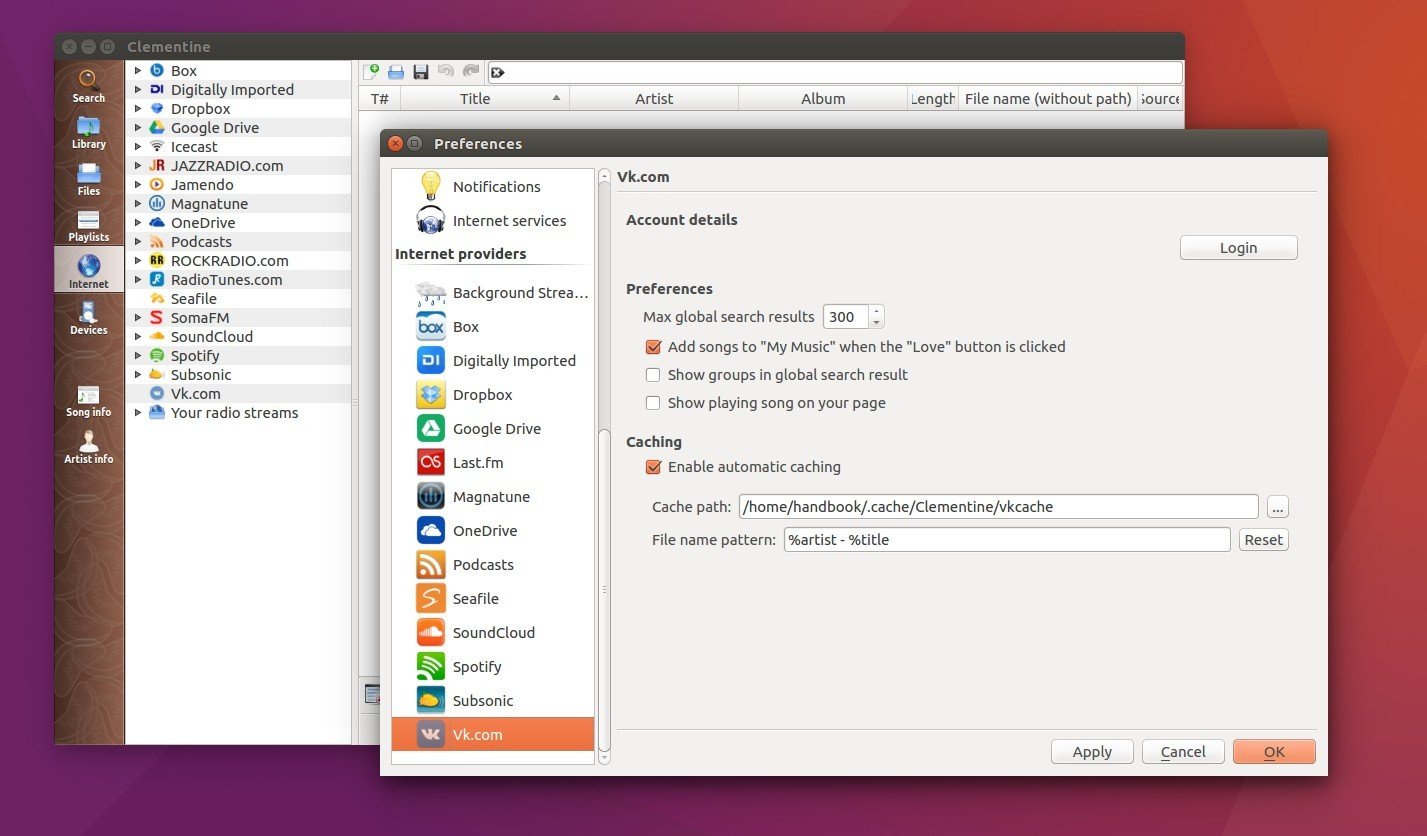Click the File name pattern field
Viewport: 1427px width, 836px height.
tap(1007, 540)
